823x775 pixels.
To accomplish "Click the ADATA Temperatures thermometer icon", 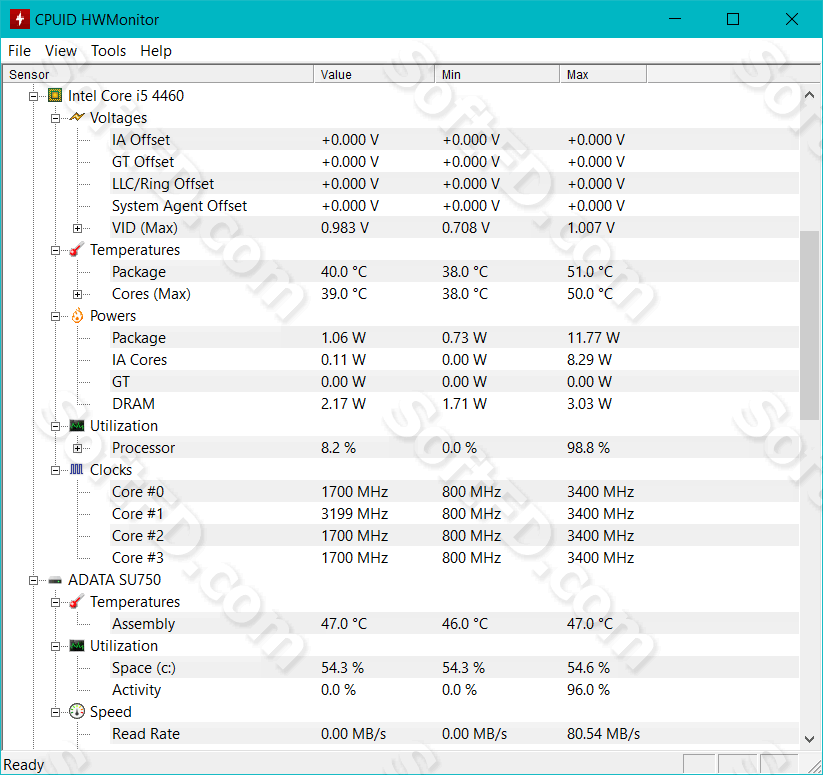I will click(x=77, y=601).
